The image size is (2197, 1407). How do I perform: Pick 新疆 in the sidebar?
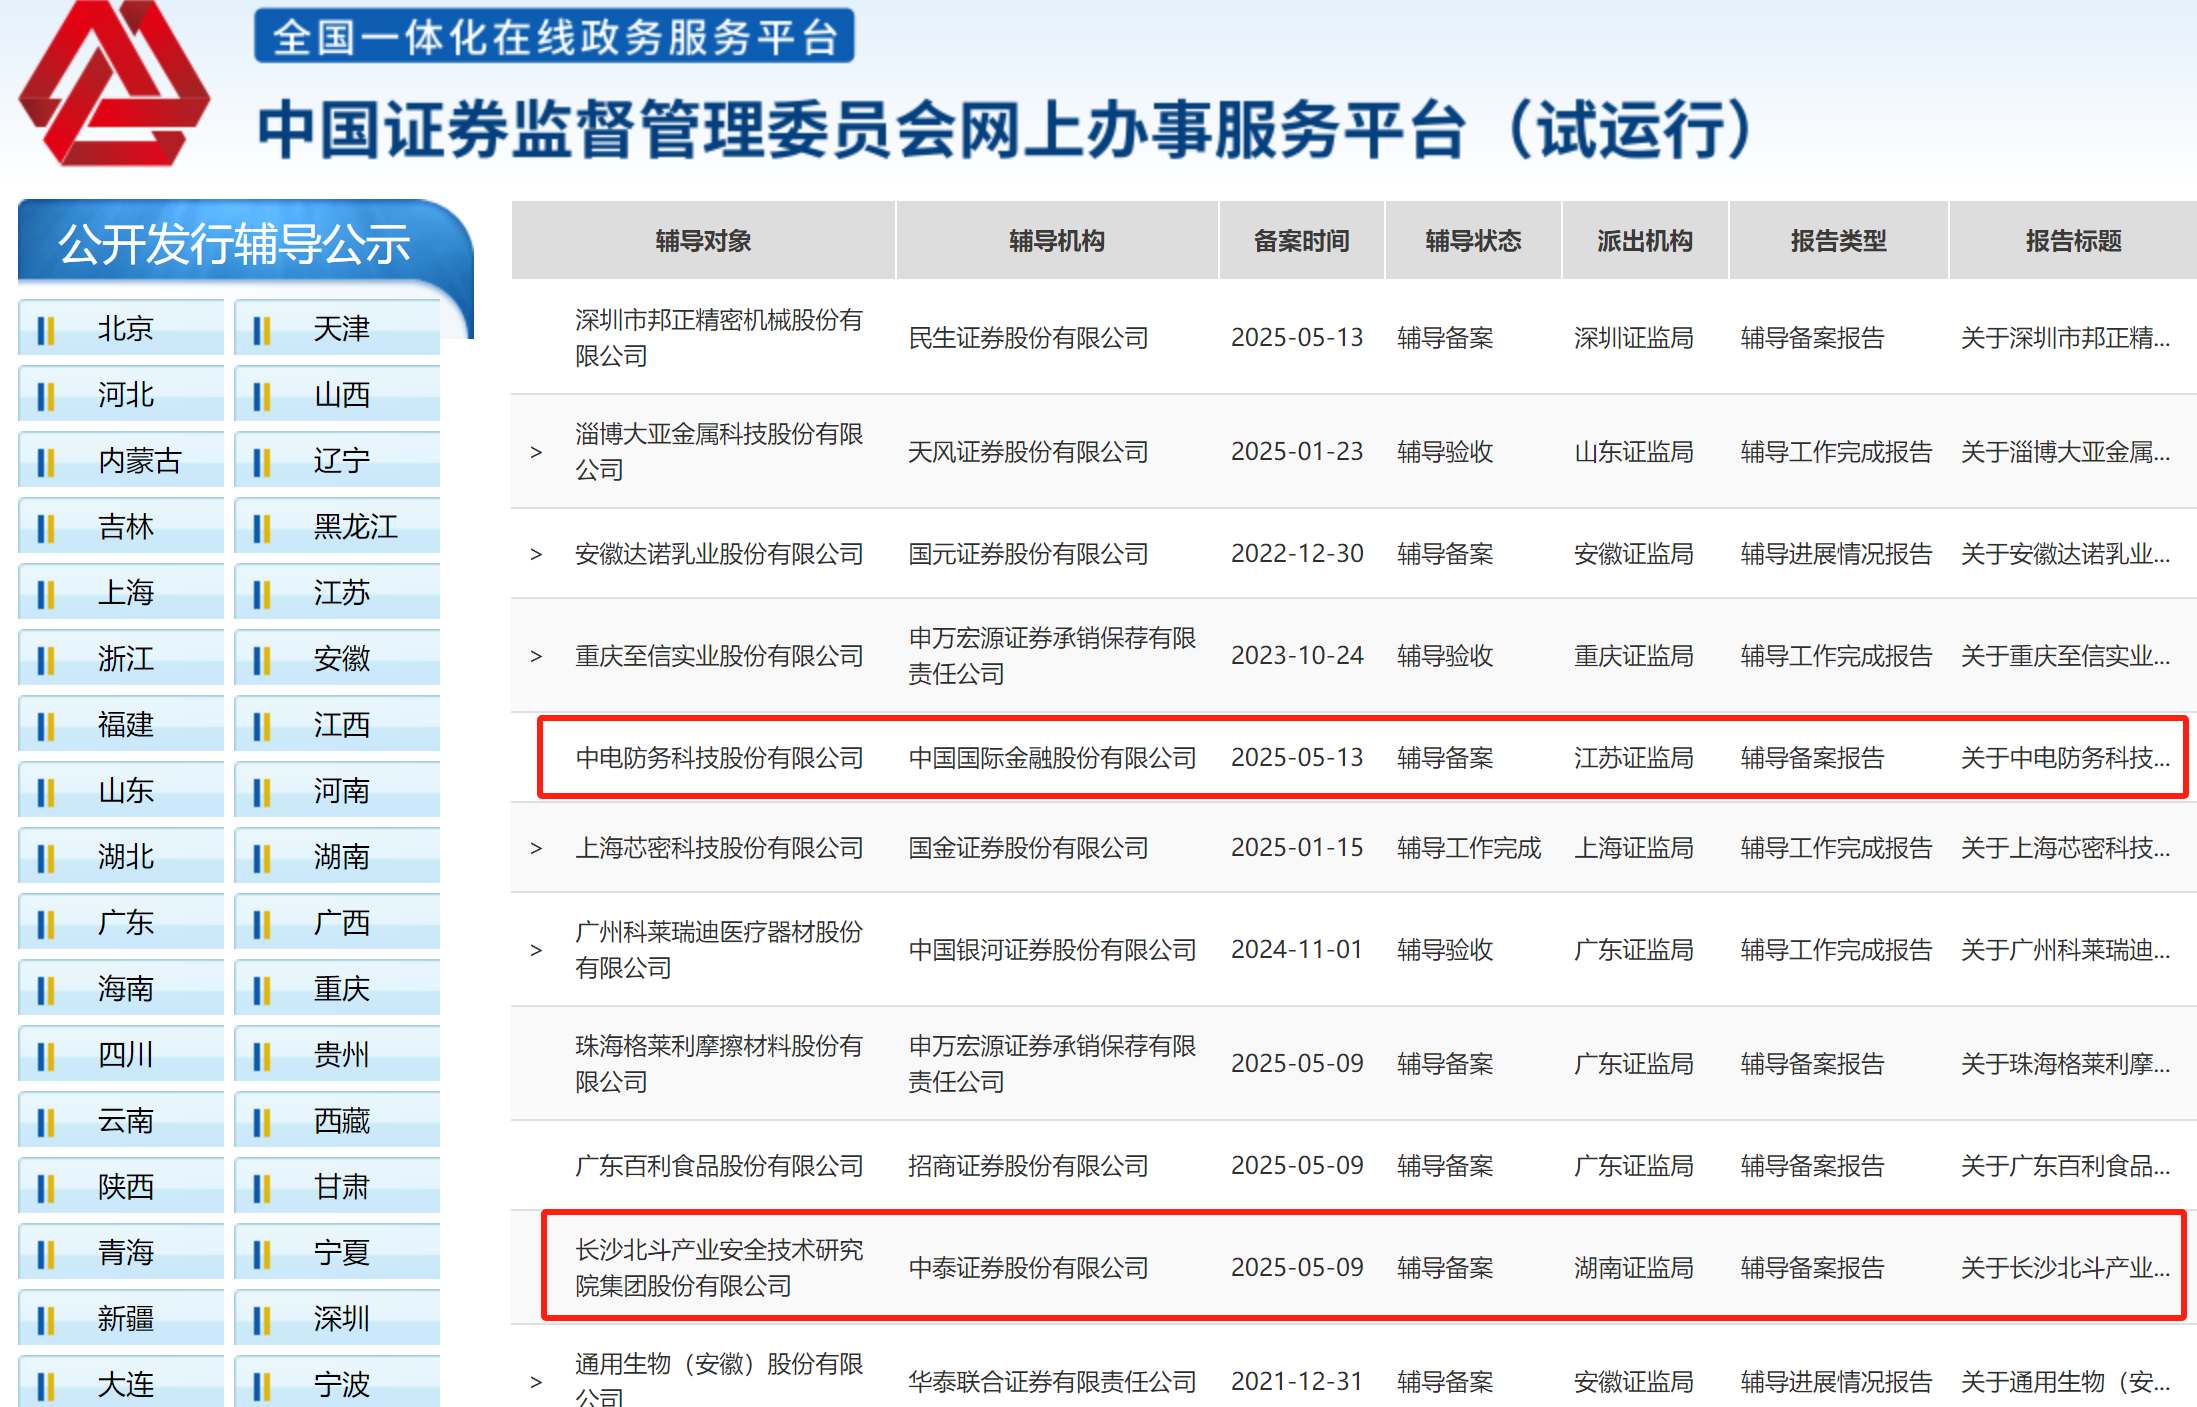pyautogui.click(x=121, y=1318)
